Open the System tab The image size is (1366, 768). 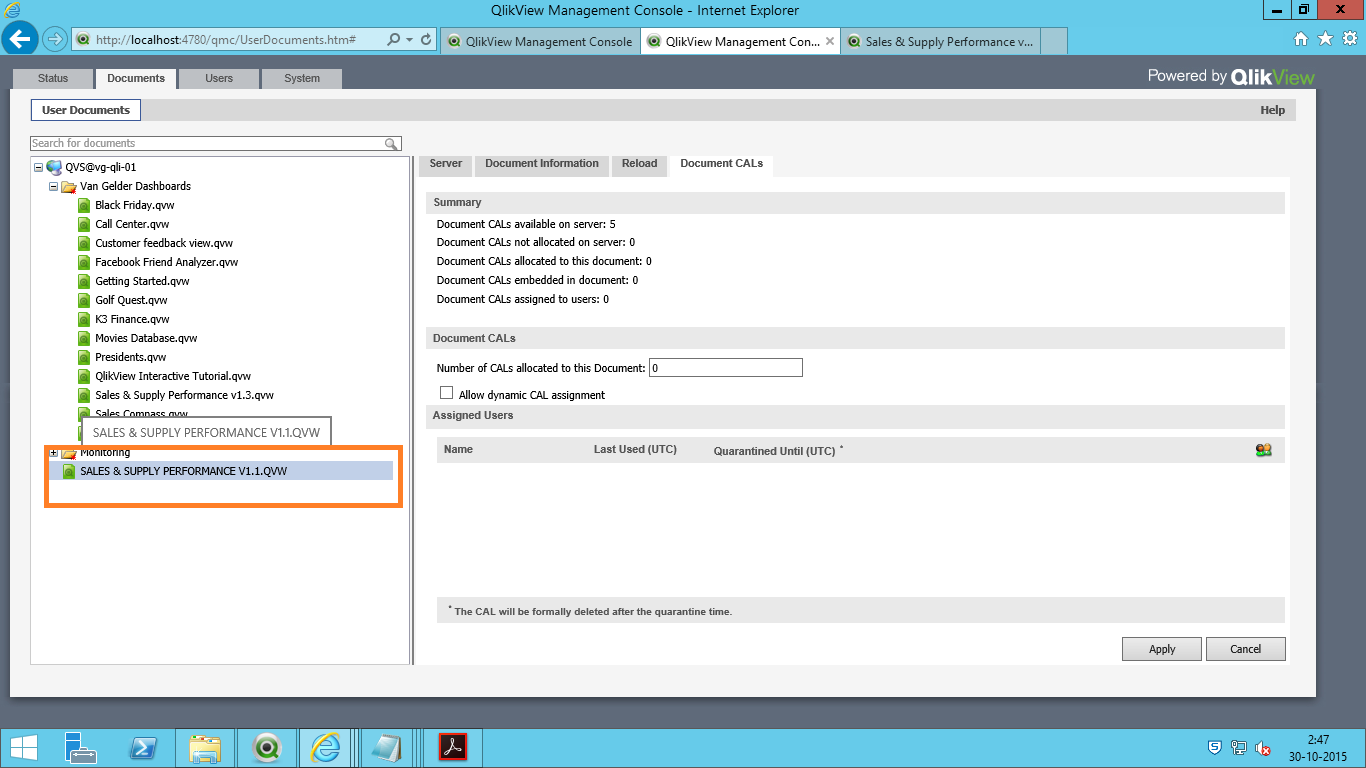pyautogui.click(x=302, y=78)
